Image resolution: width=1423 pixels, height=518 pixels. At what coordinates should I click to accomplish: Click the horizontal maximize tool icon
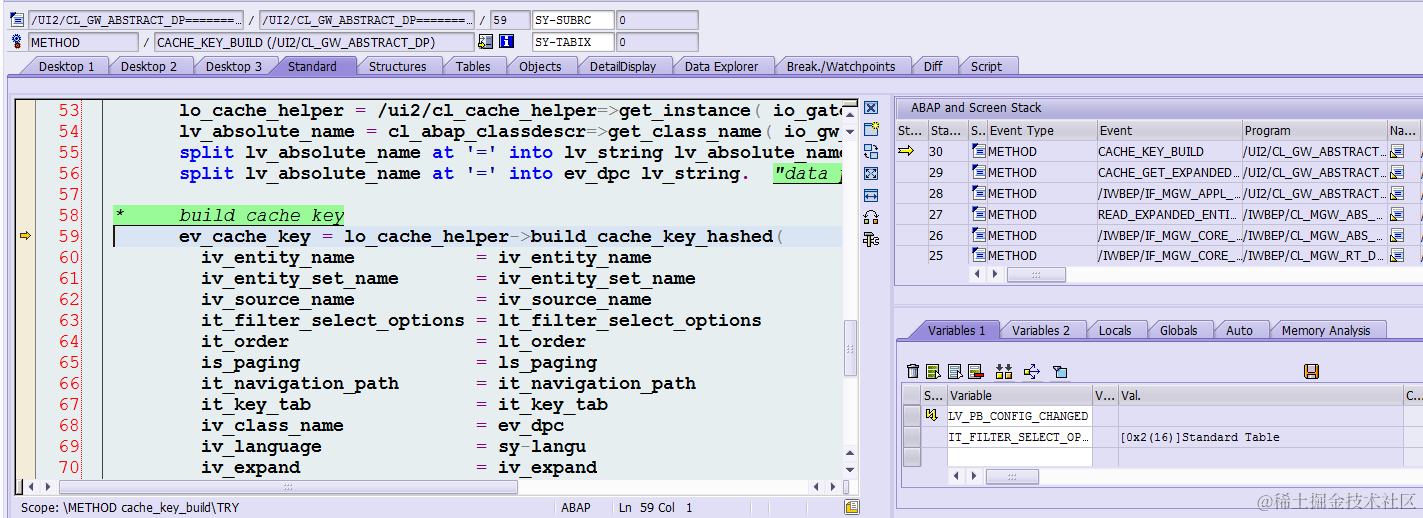(x=870, y=195)
